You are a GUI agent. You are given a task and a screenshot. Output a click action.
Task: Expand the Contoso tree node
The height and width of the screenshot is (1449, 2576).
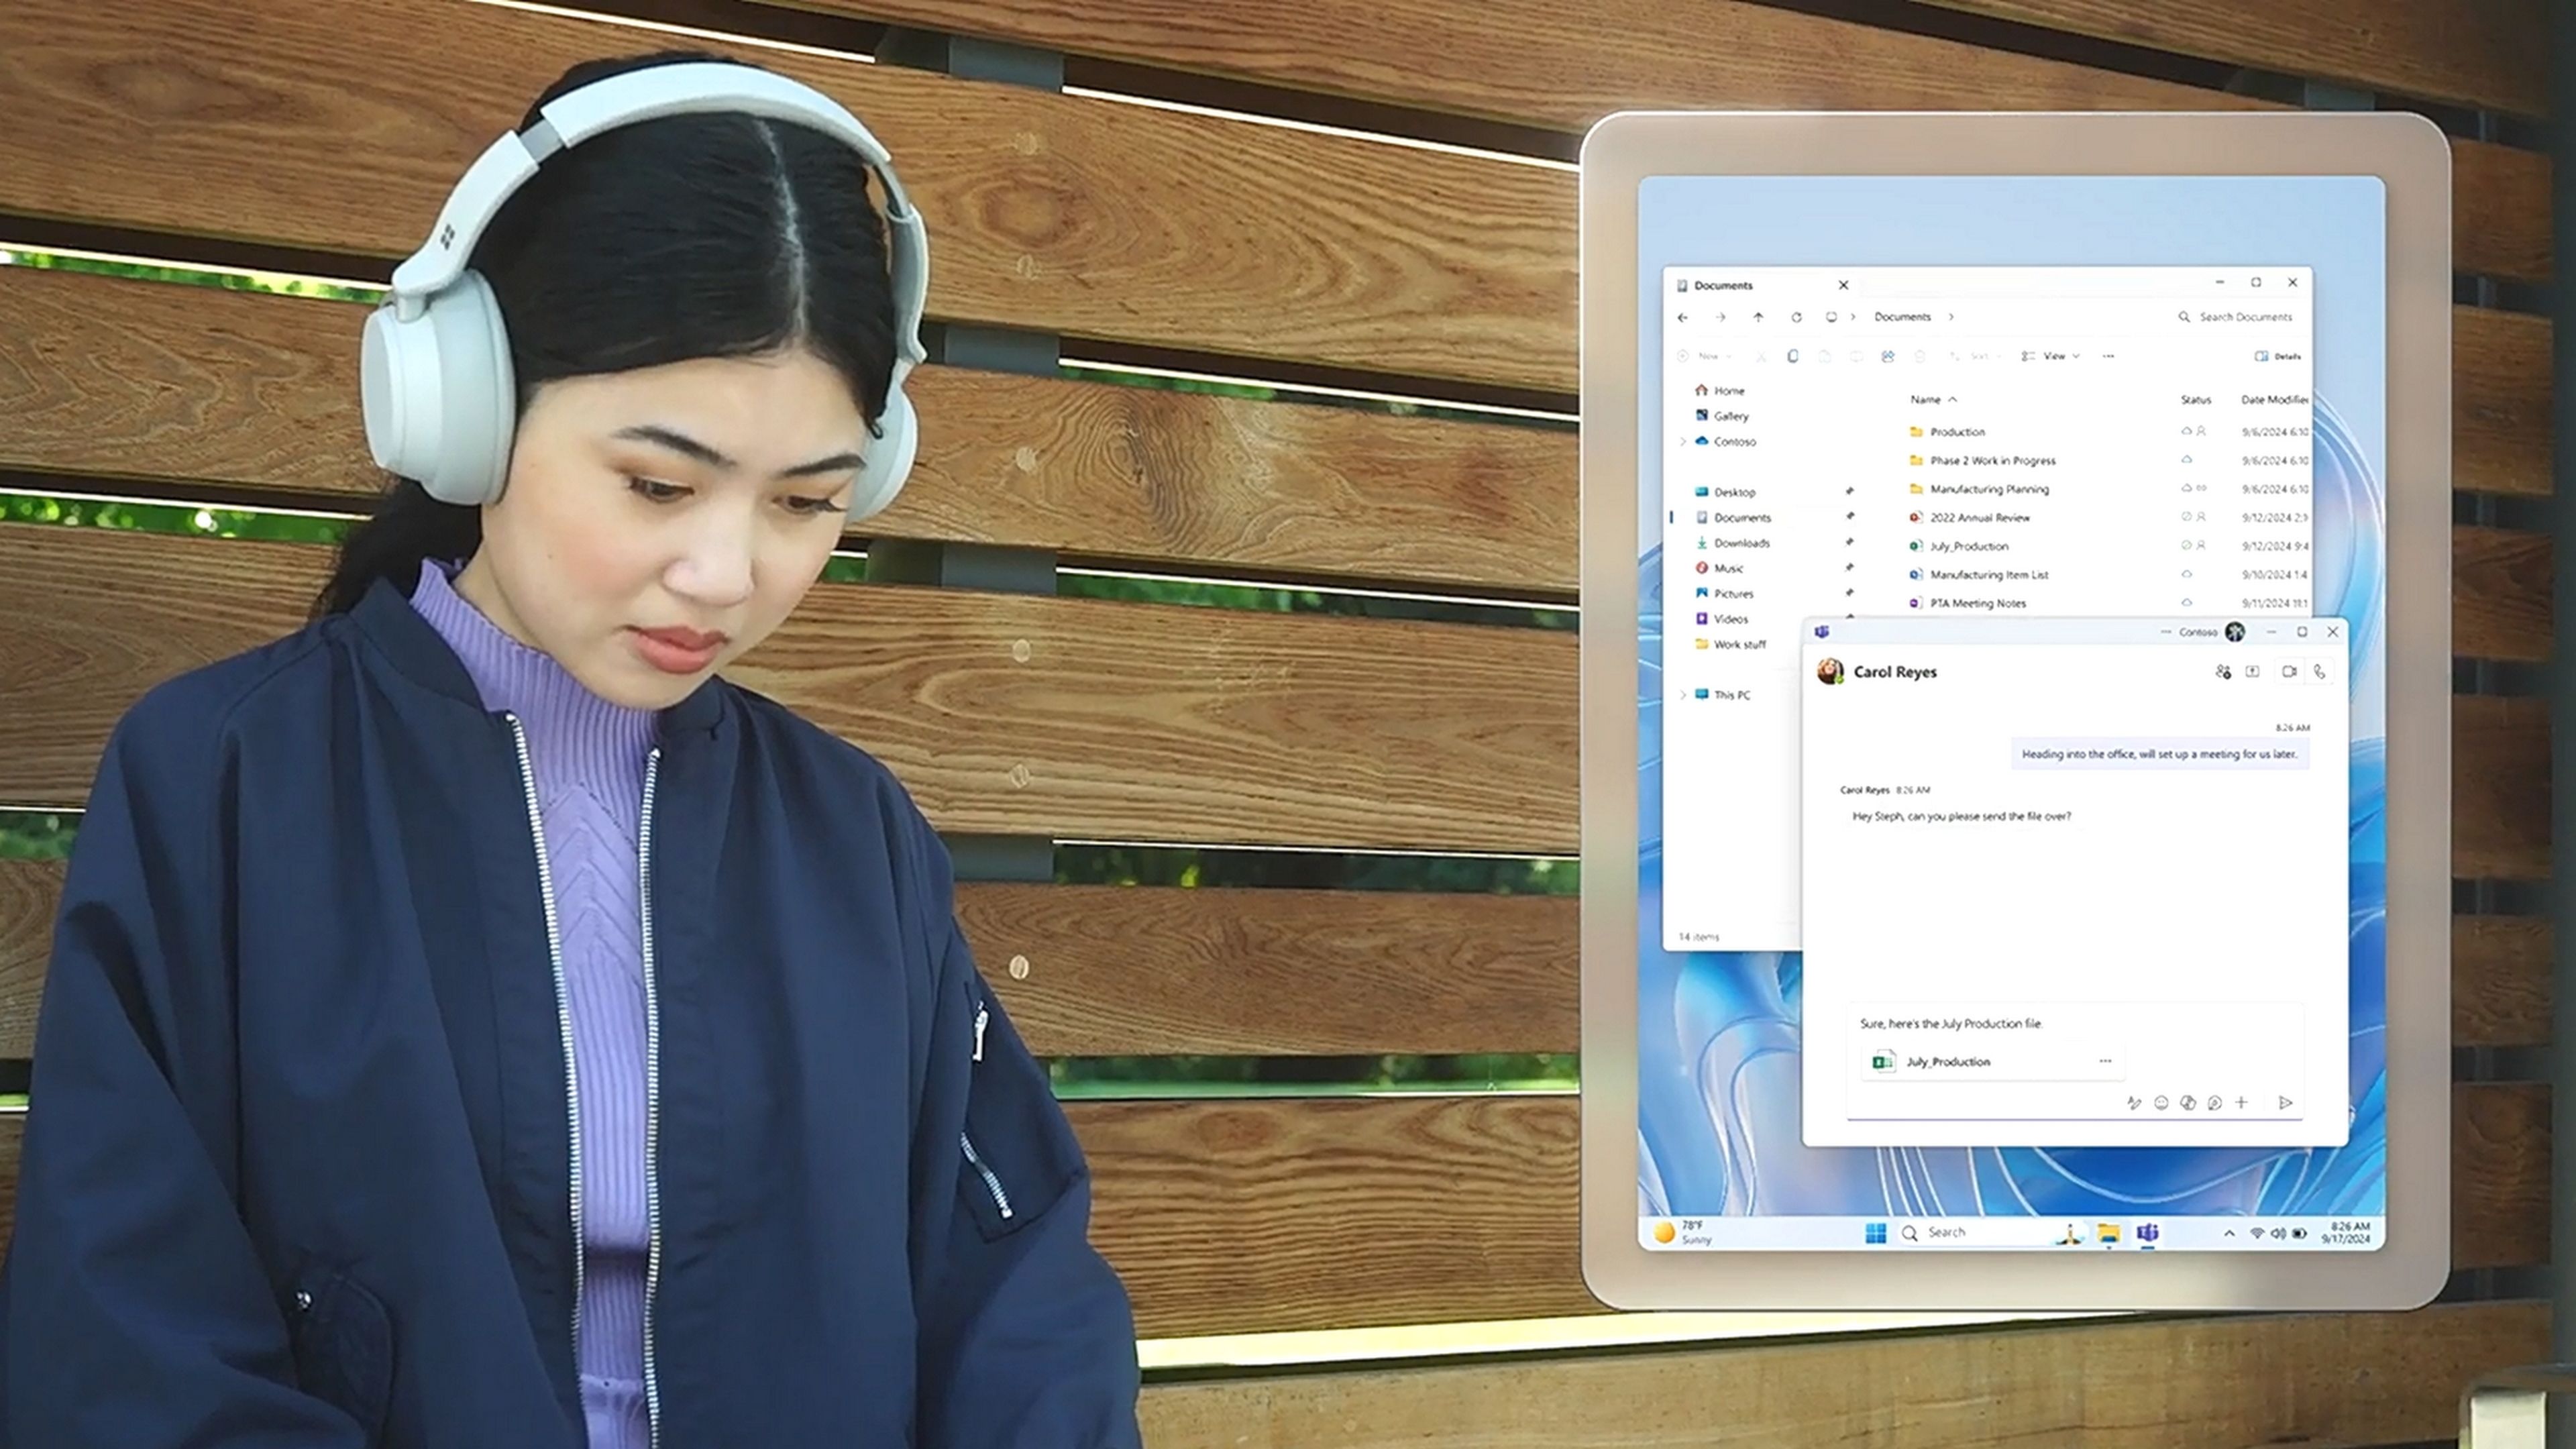[x=1683, y=442]
